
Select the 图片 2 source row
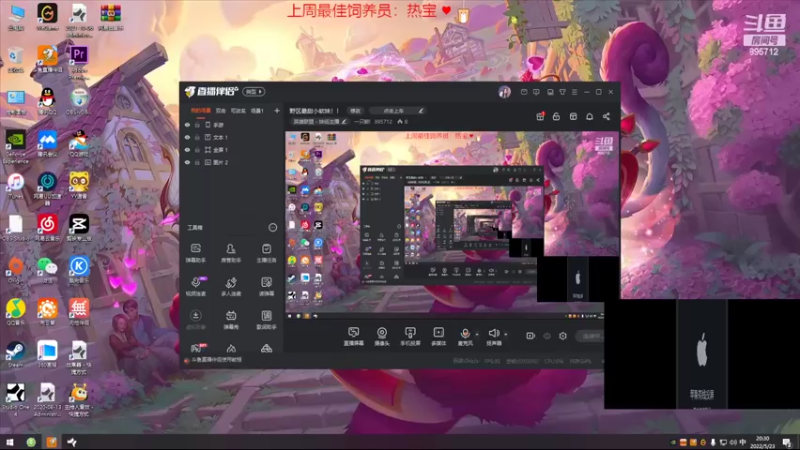pyautogui.click(x=231, y=162)
